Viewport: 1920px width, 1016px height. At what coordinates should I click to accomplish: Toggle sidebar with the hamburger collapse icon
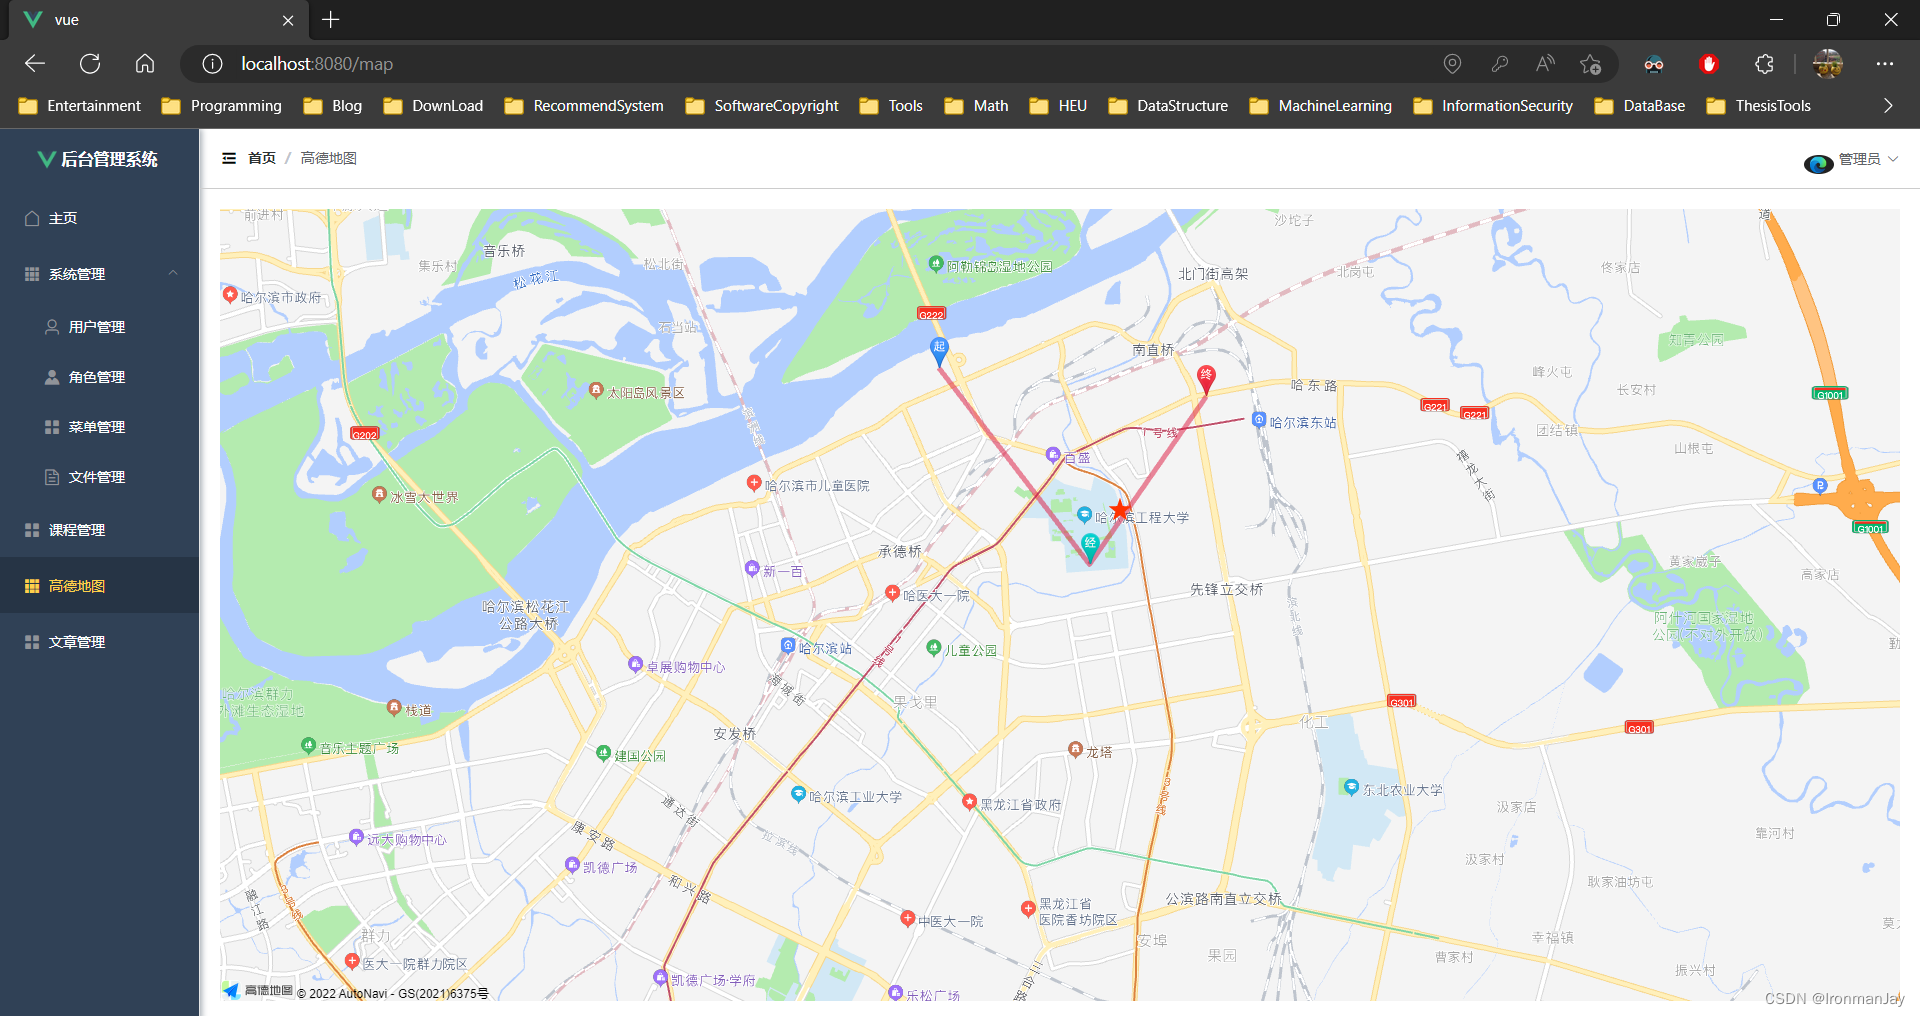click(229, 158)
